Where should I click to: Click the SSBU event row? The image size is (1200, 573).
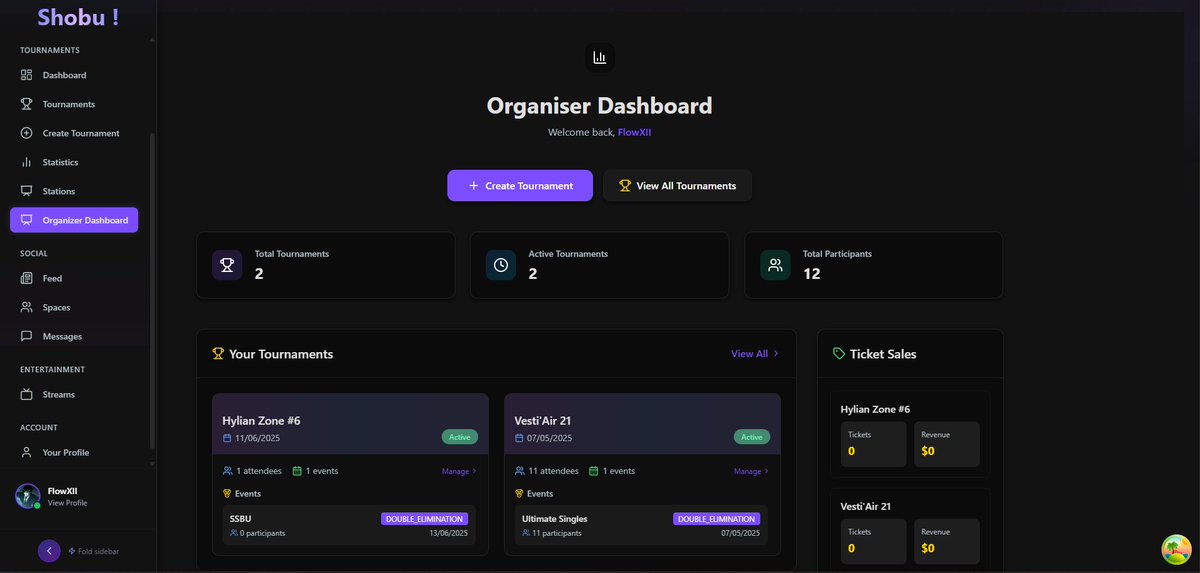(349, 525)
